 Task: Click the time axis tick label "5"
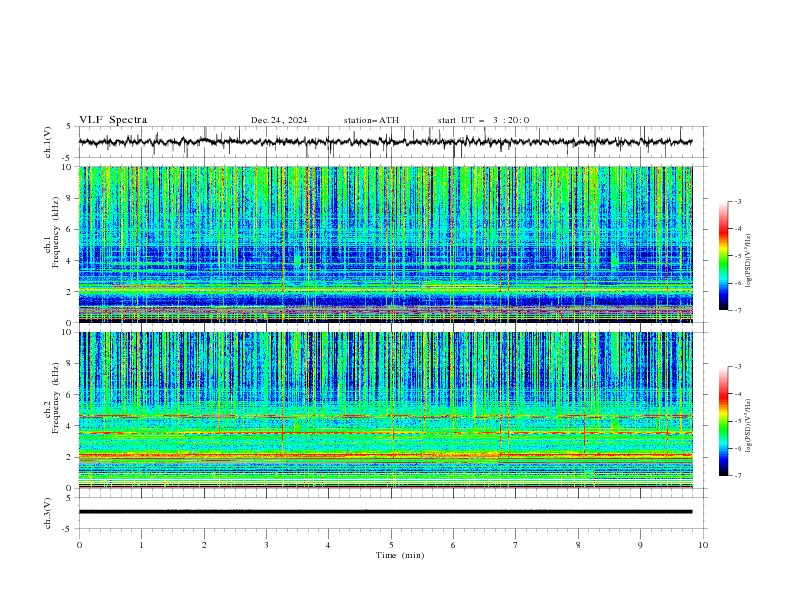pos(391,545)
